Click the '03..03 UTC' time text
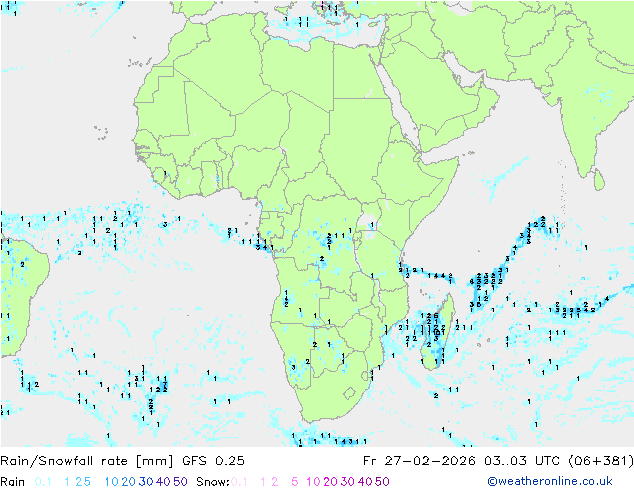 [522, 461]
